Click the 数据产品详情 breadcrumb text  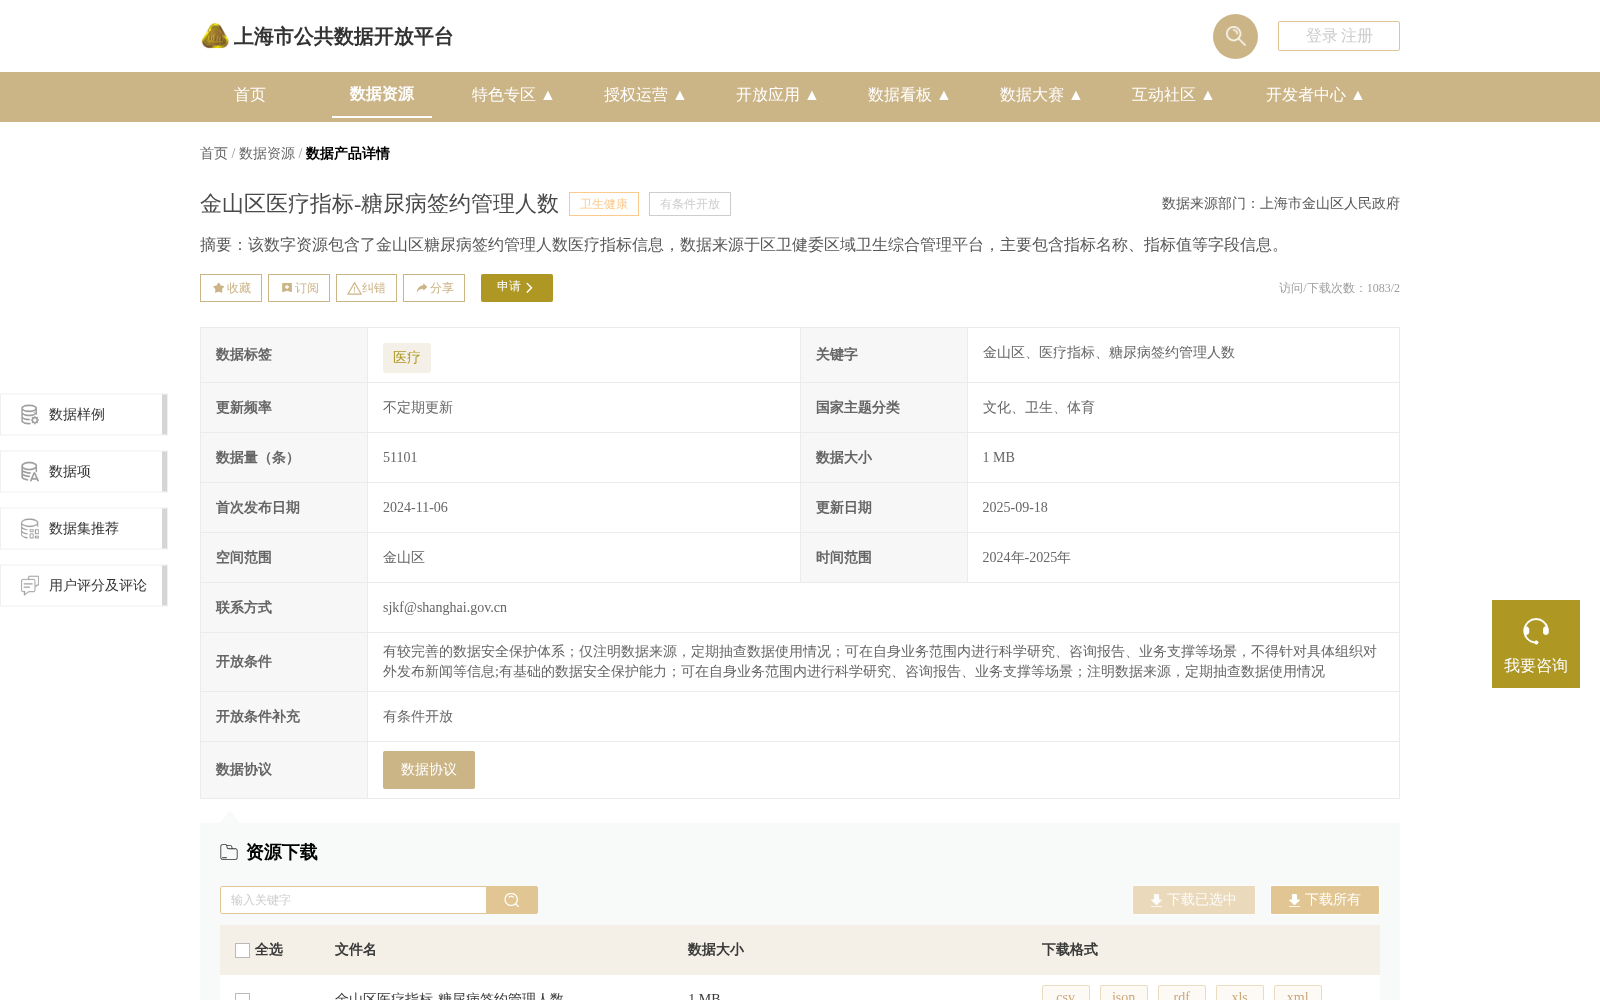pyautogui.click(x=348, y=154)
